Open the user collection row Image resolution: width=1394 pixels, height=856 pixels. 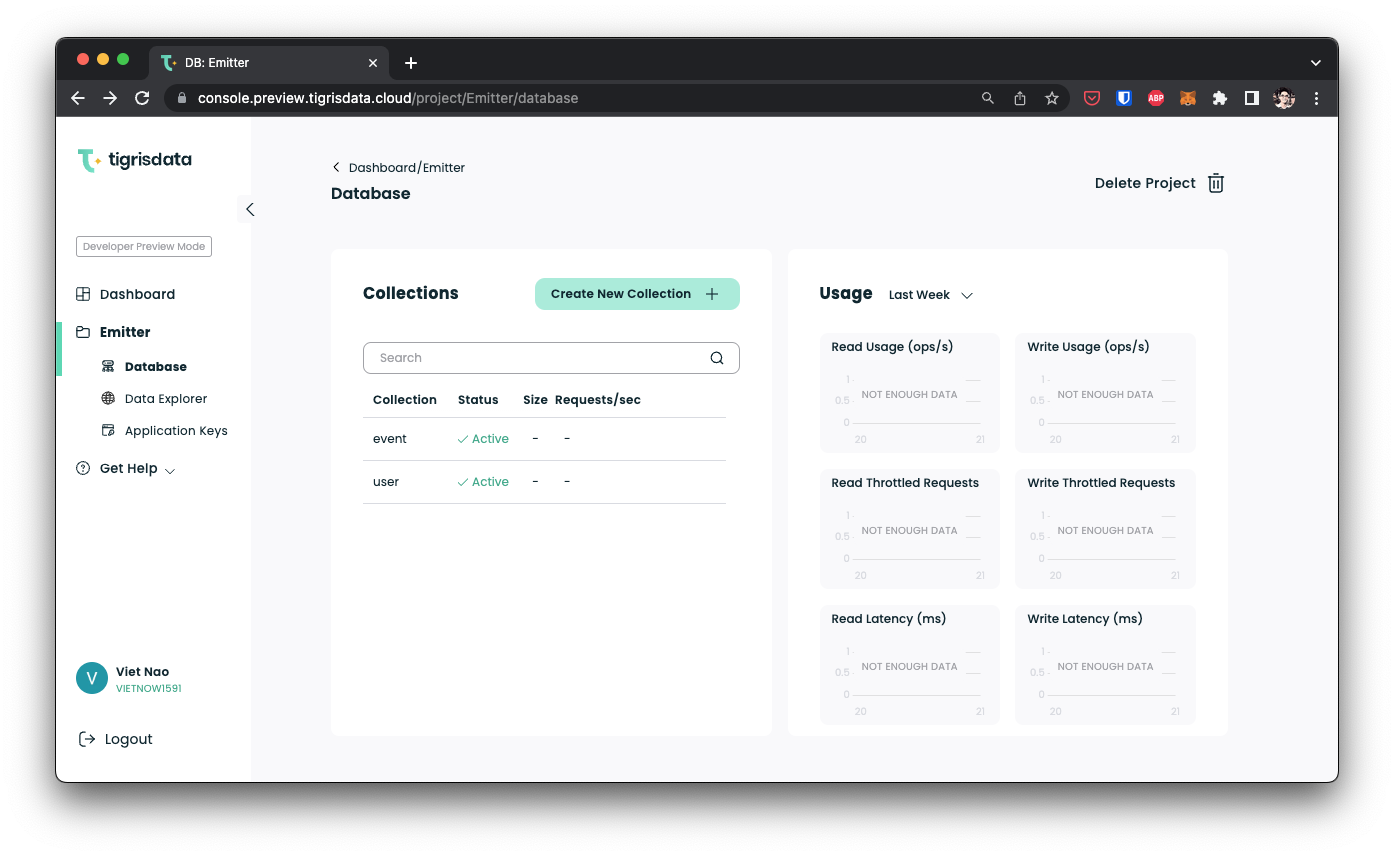(544, 482)
